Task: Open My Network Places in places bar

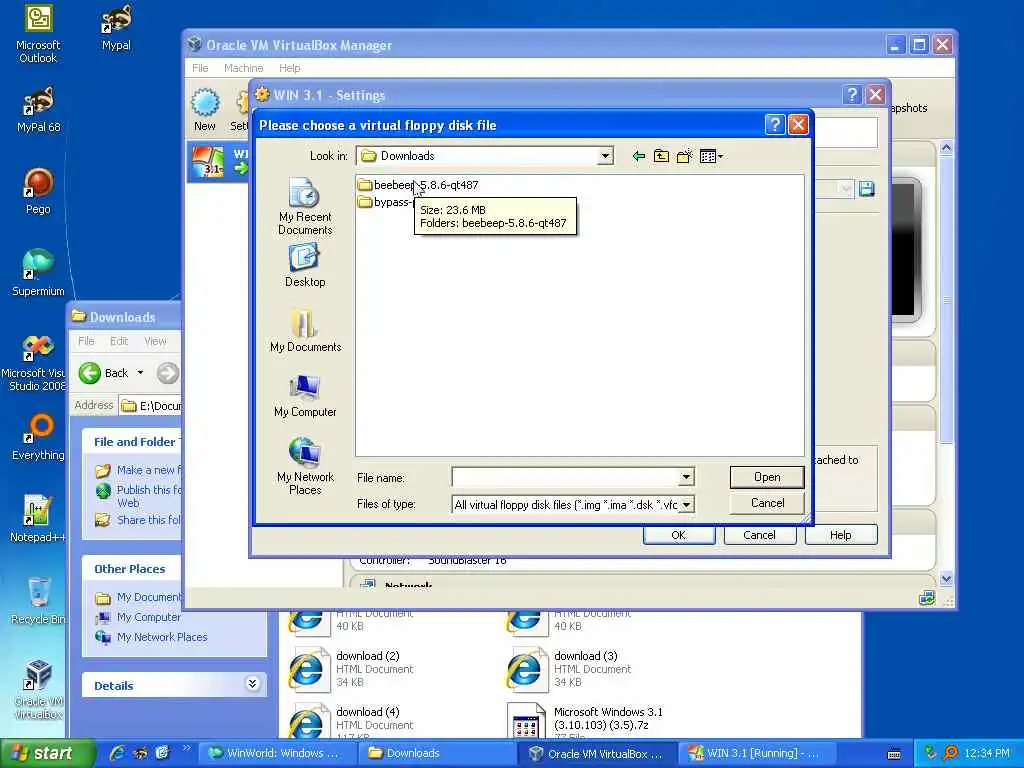Action: coord(305,466)
